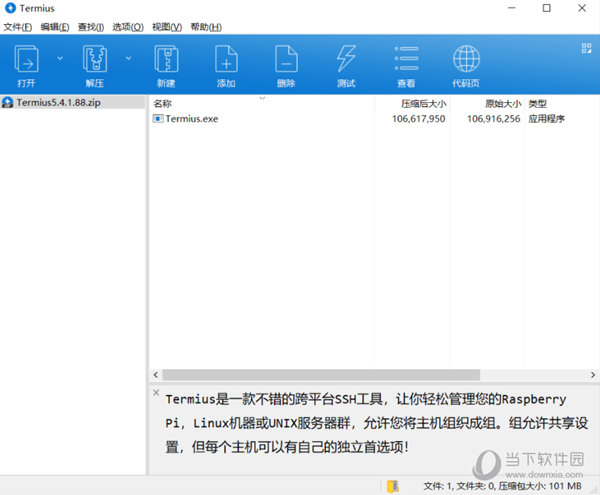Screen dimensions: 600x495
Task: Click the 删除 (Delete) file icon
Action: [286, 59]
